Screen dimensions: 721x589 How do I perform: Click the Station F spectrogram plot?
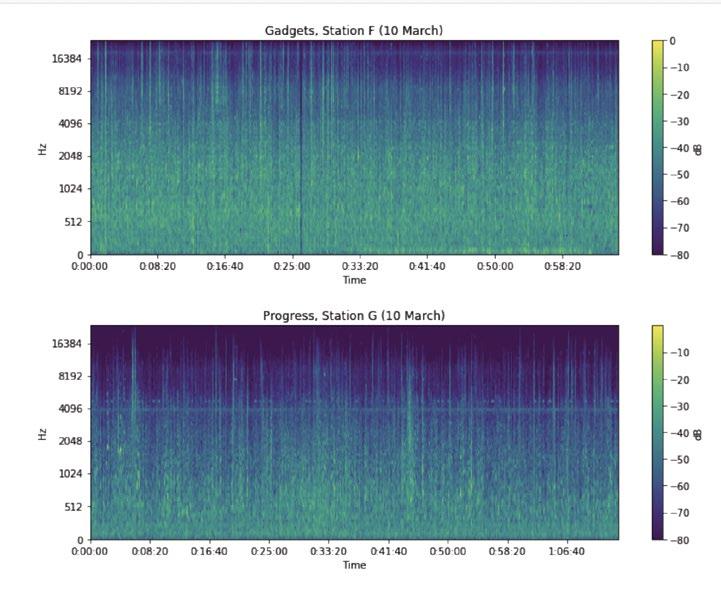tap(355, 147)
